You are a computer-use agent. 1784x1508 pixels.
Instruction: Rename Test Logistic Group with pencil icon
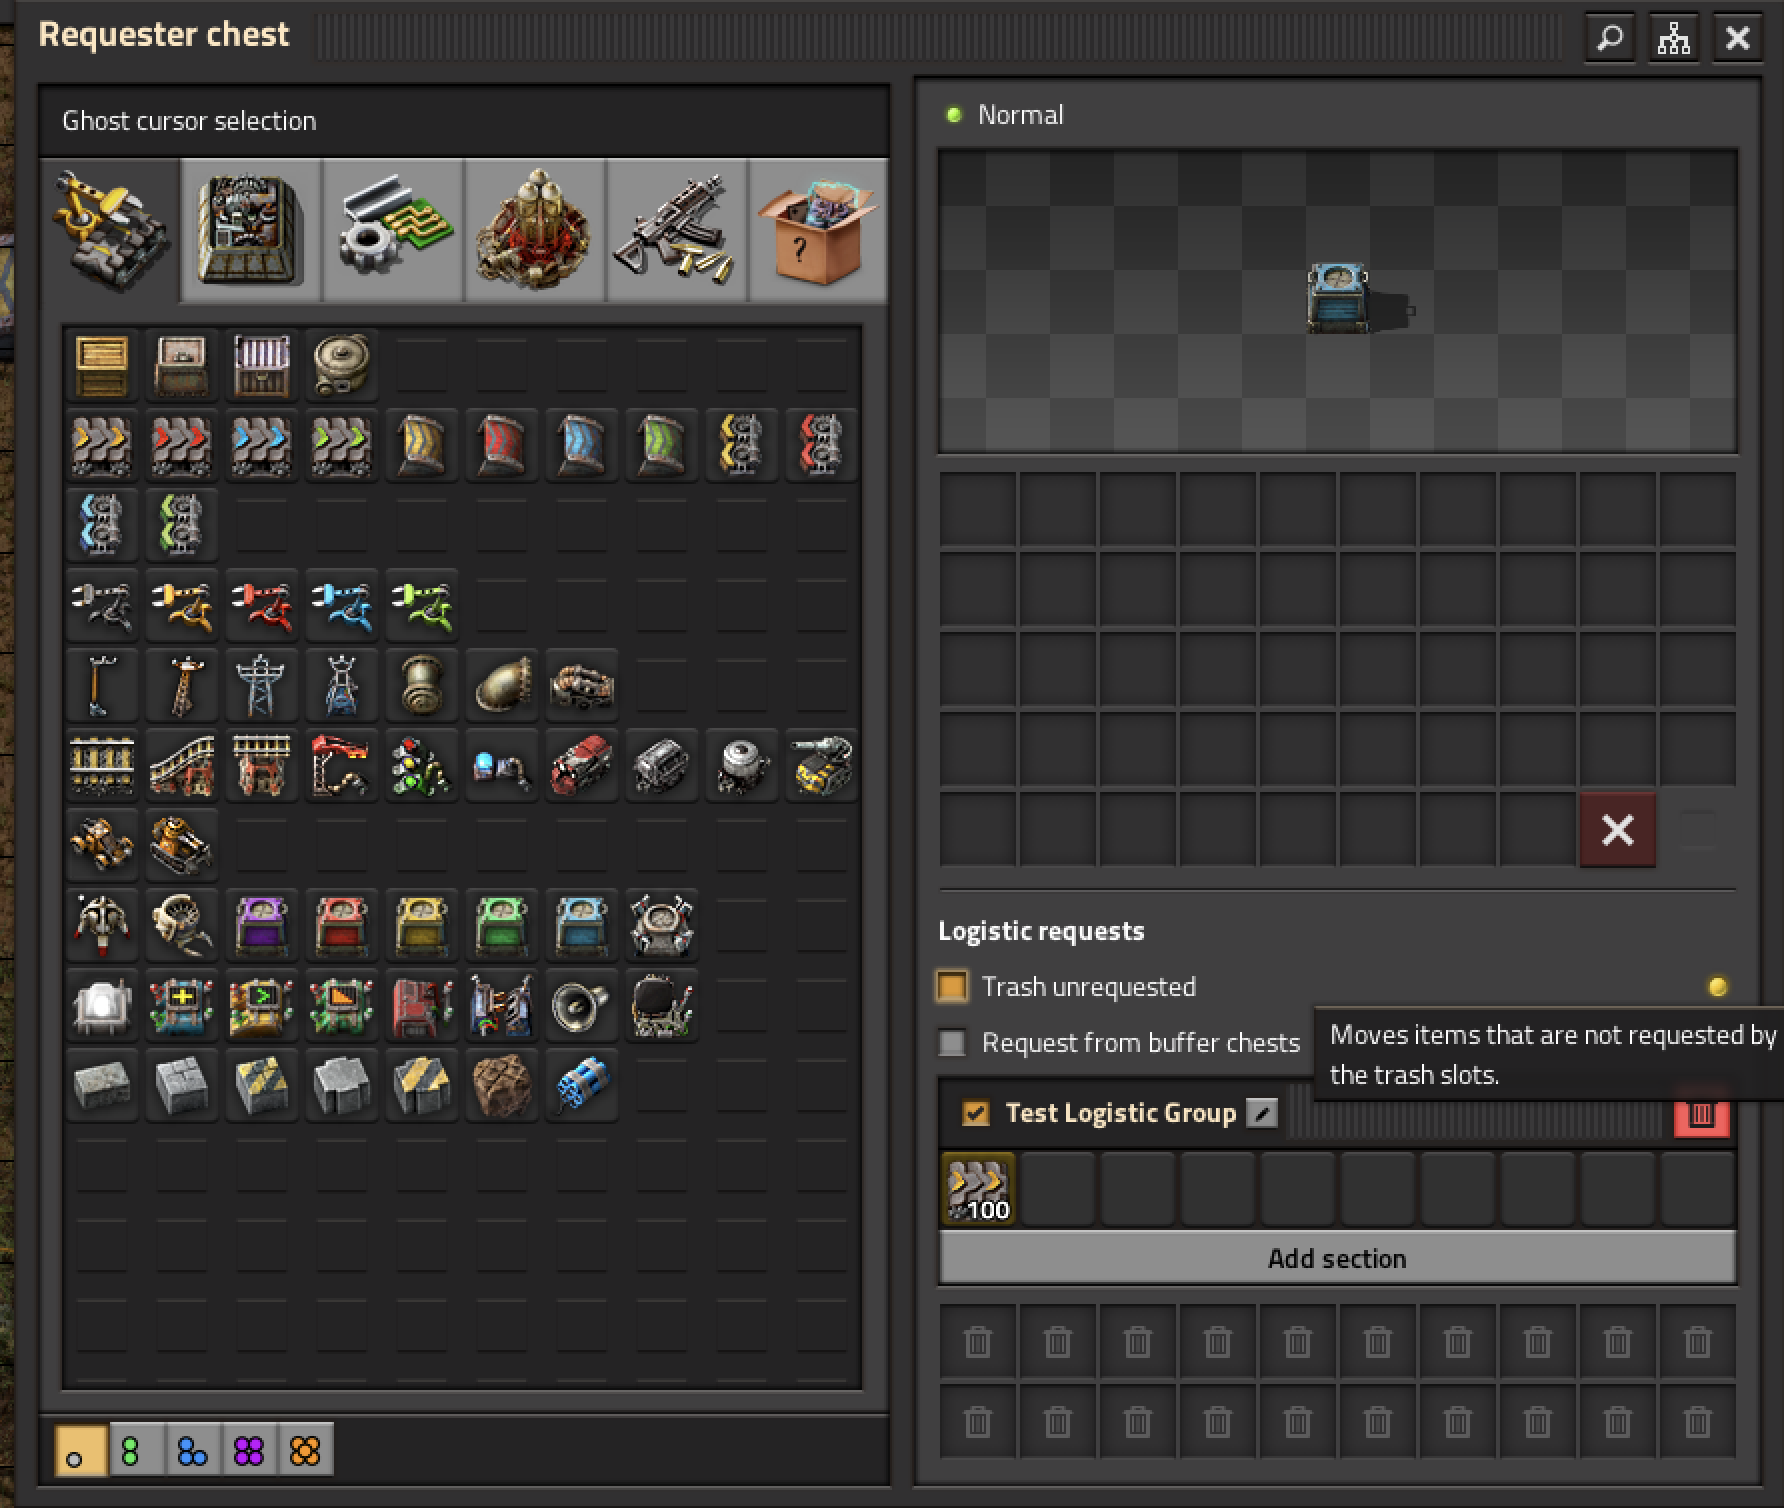[1262, 1113]
